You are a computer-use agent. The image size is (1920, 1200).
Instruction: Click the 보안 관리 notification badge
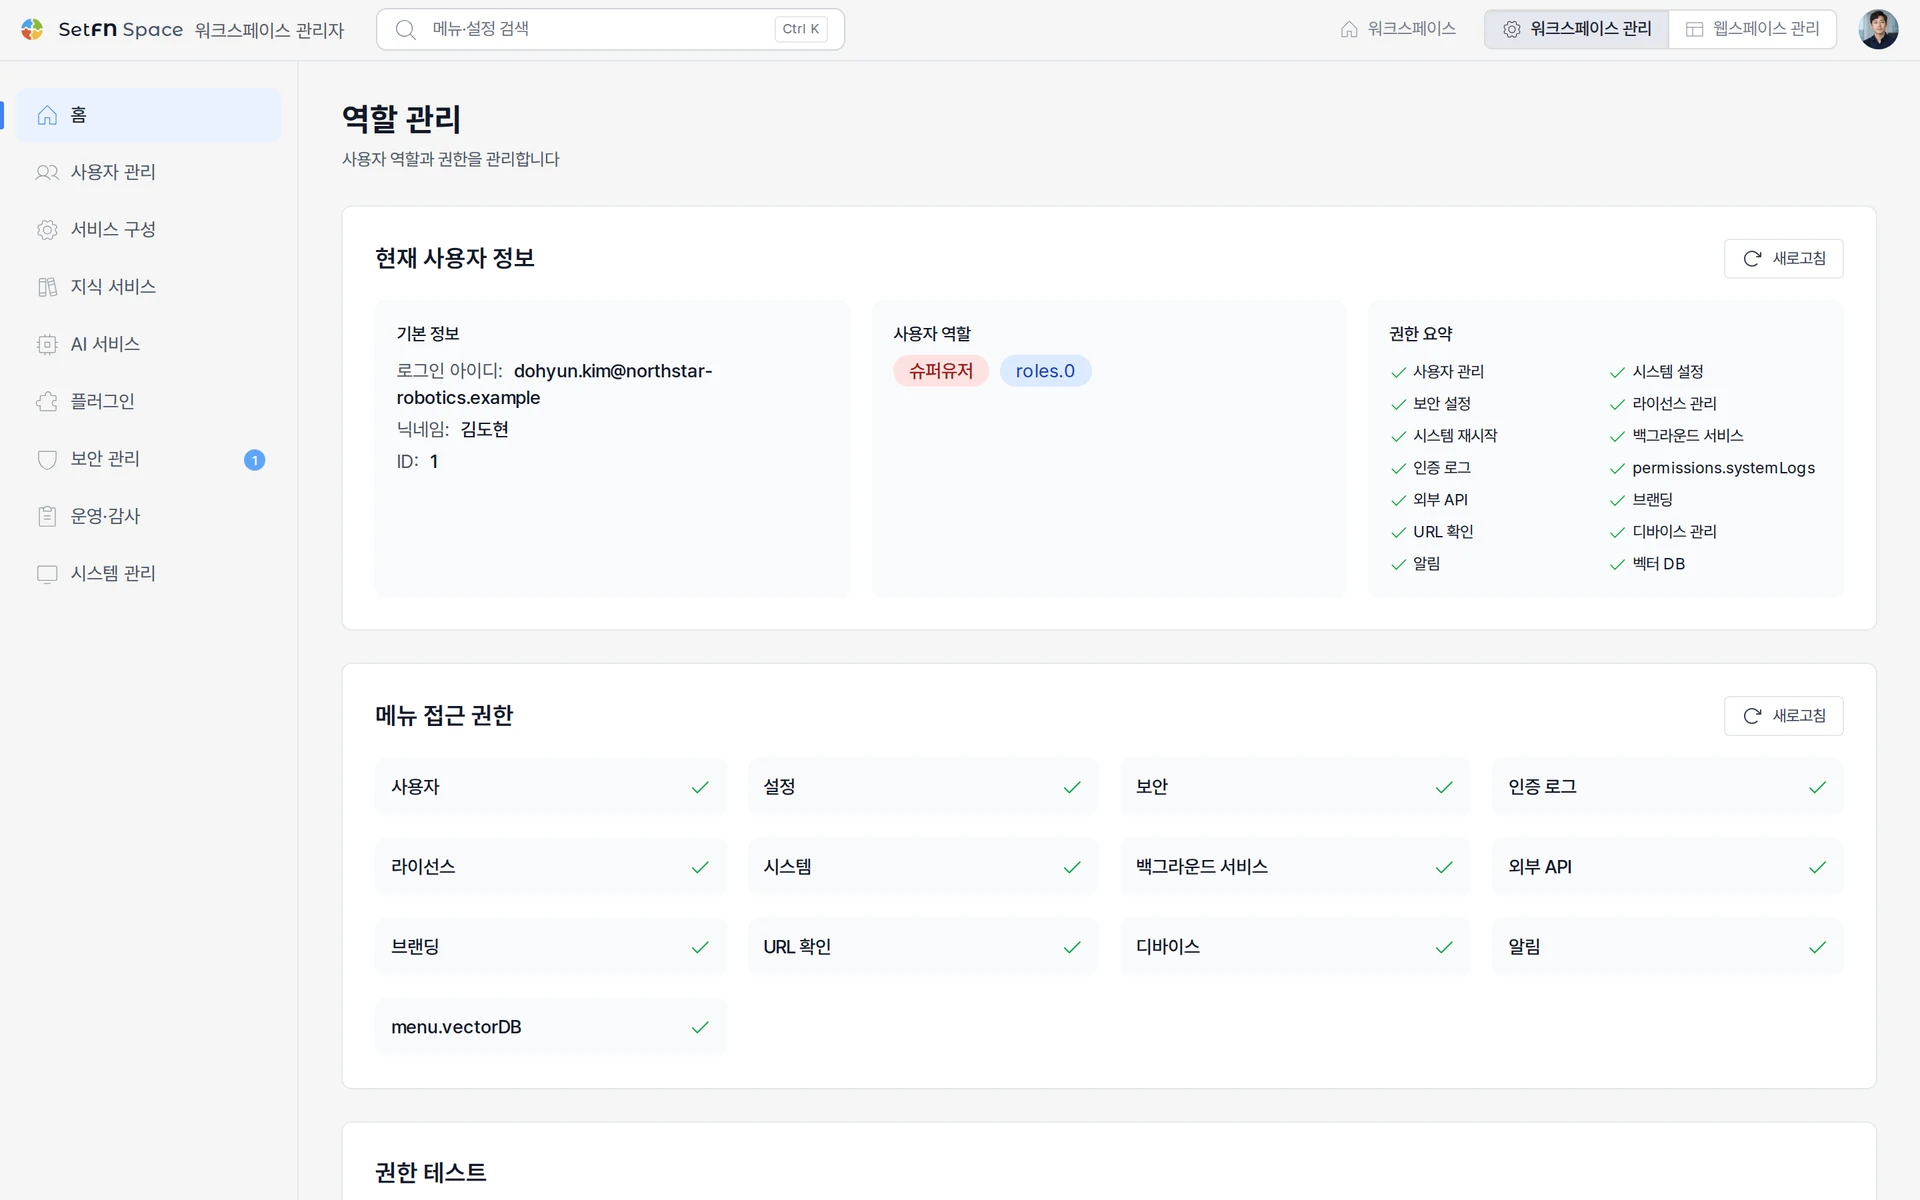pos(254,460)
